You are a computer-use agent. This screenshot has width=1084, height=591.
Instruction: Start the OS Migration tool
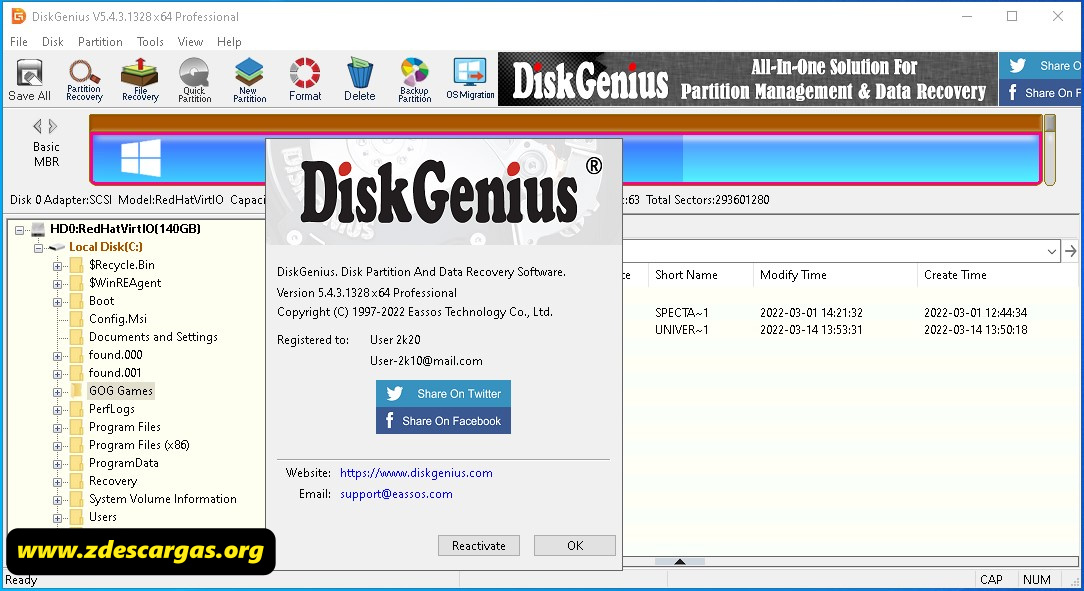point(470,79)
